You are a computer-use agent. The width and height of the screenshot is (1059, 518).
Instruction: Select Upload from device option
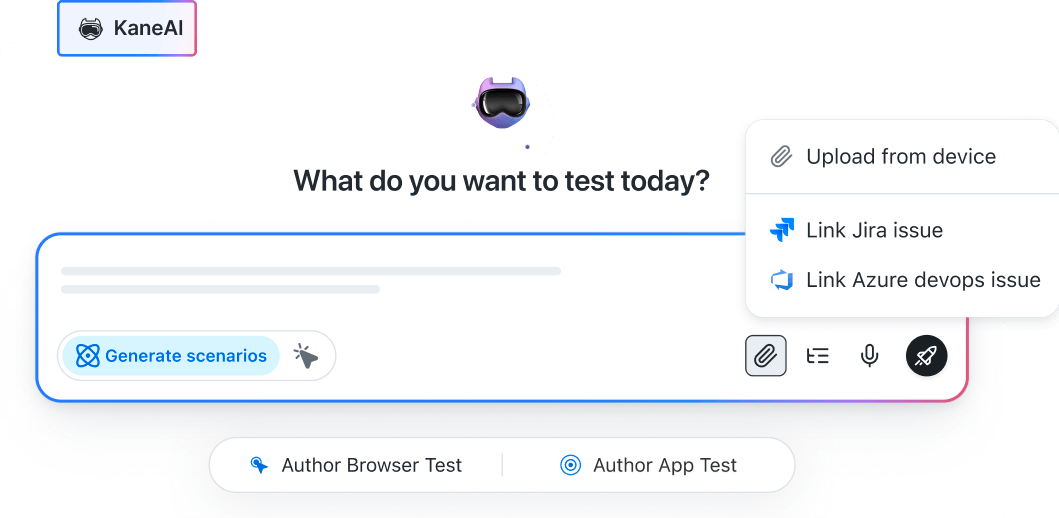(x=900, y=157)
